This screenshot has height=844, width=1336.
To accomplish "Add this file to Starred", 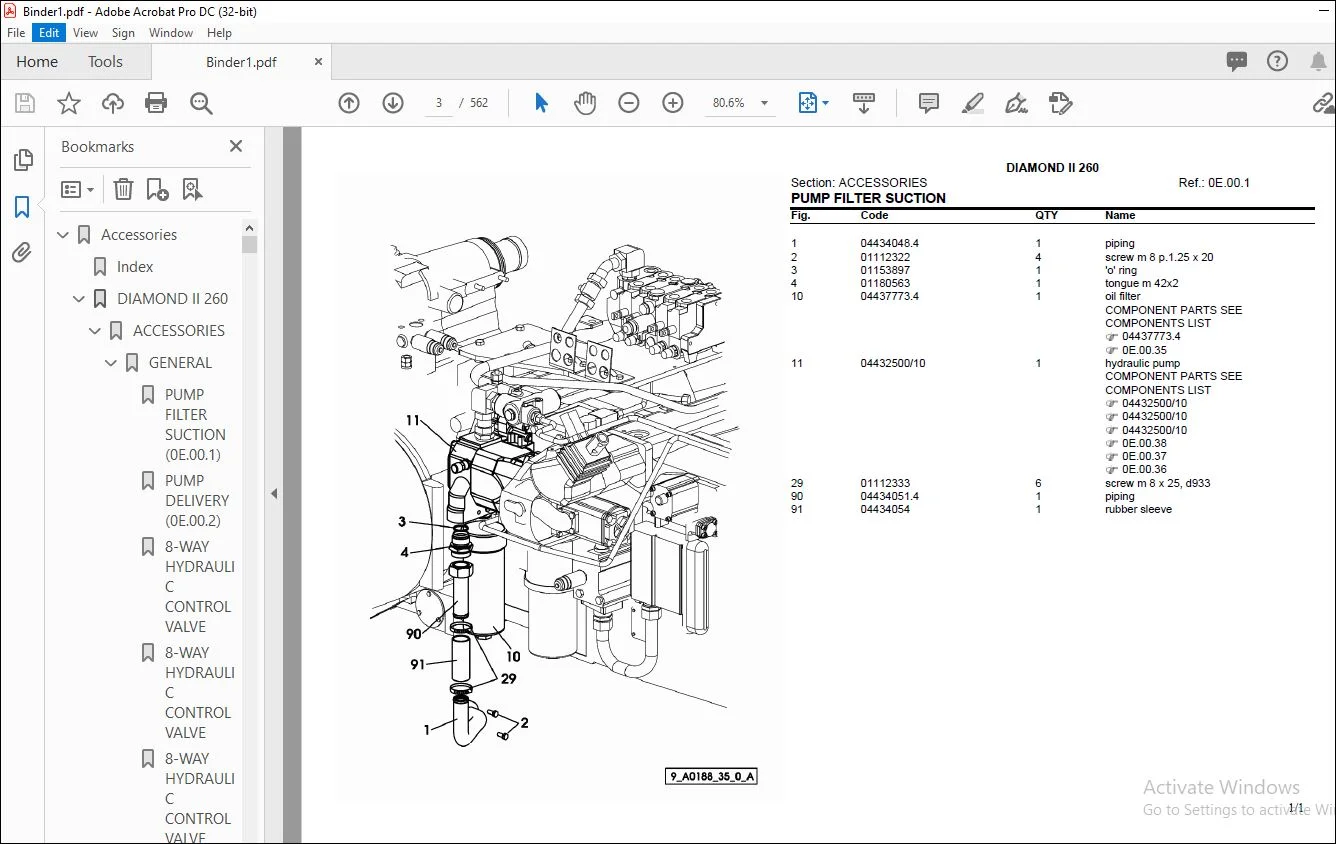I will 69,103.
